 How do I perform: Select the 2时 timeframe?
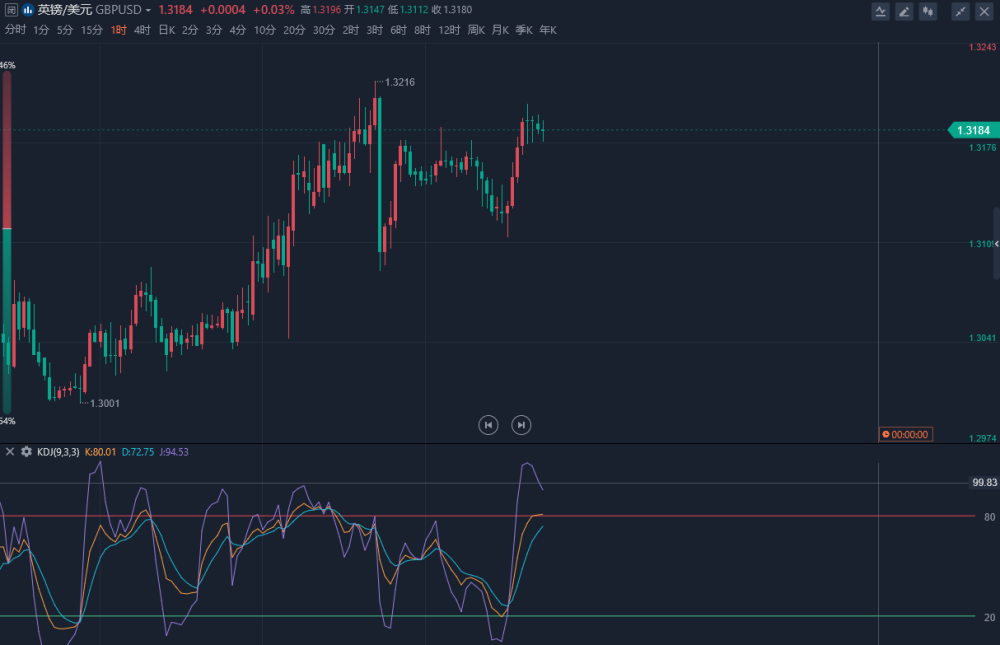(351, 30)
